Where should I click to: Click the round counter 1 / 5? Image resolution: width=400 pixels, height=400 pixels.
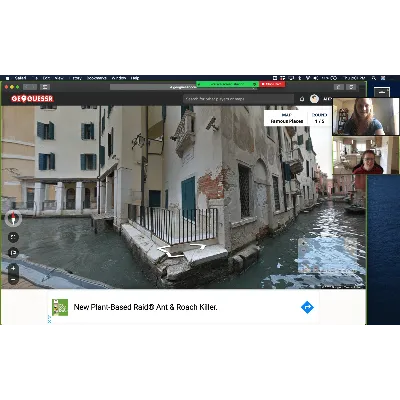point(319,118)
